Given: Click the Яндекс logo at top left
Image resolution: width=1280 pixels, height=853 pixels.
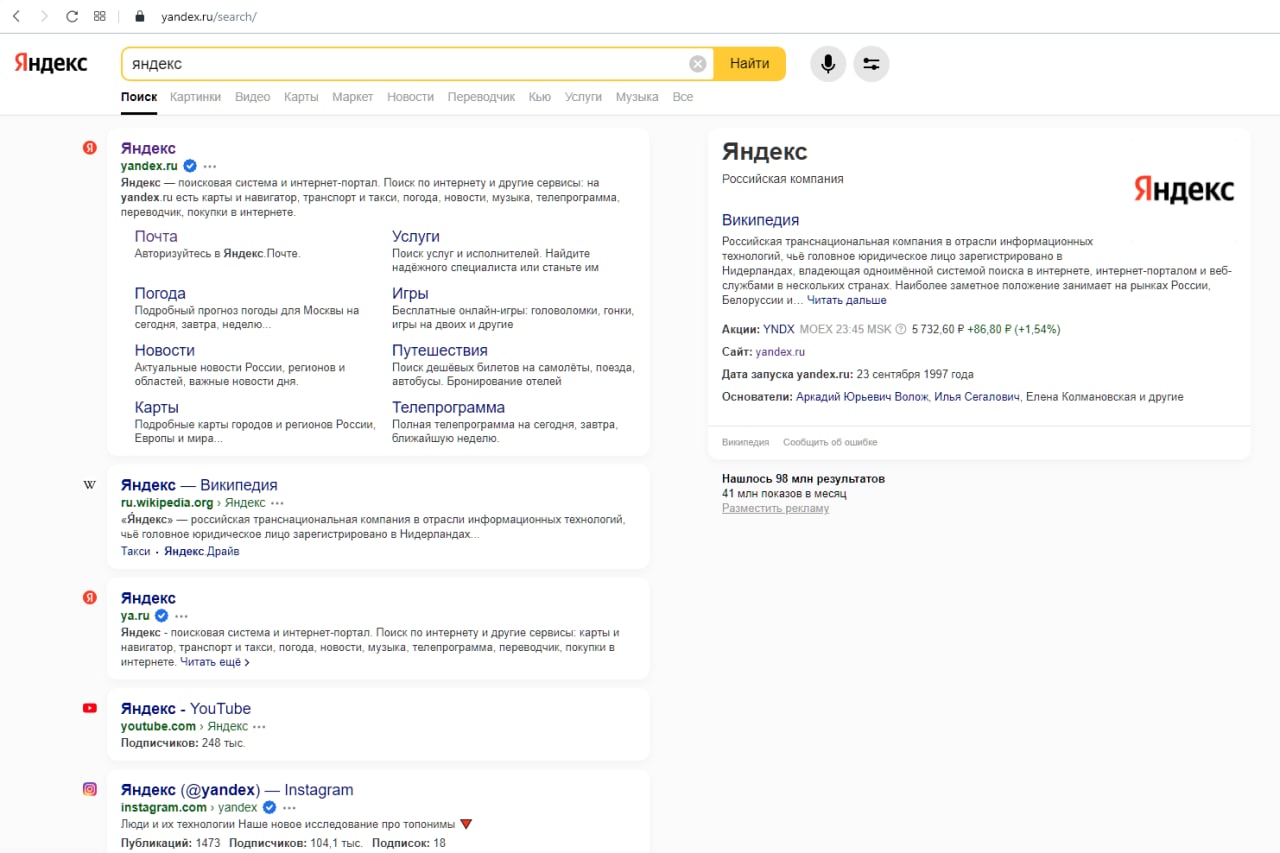Looking at the screenshot, I should click(x=51, y=63).
